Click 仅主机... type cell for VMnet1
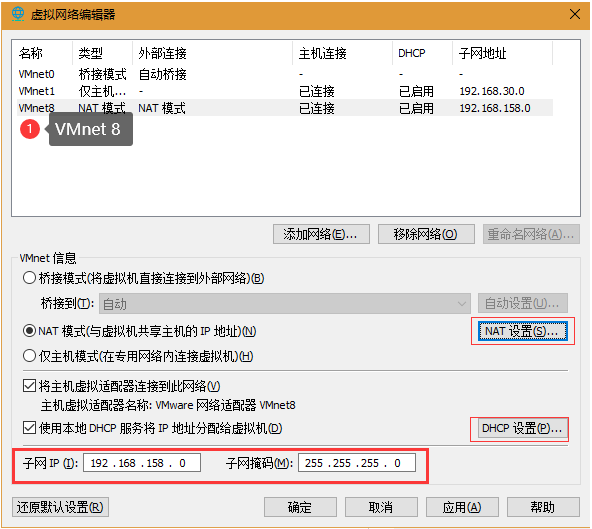The width and height of the screenshot is (592, 529). [x=102, y=91]
